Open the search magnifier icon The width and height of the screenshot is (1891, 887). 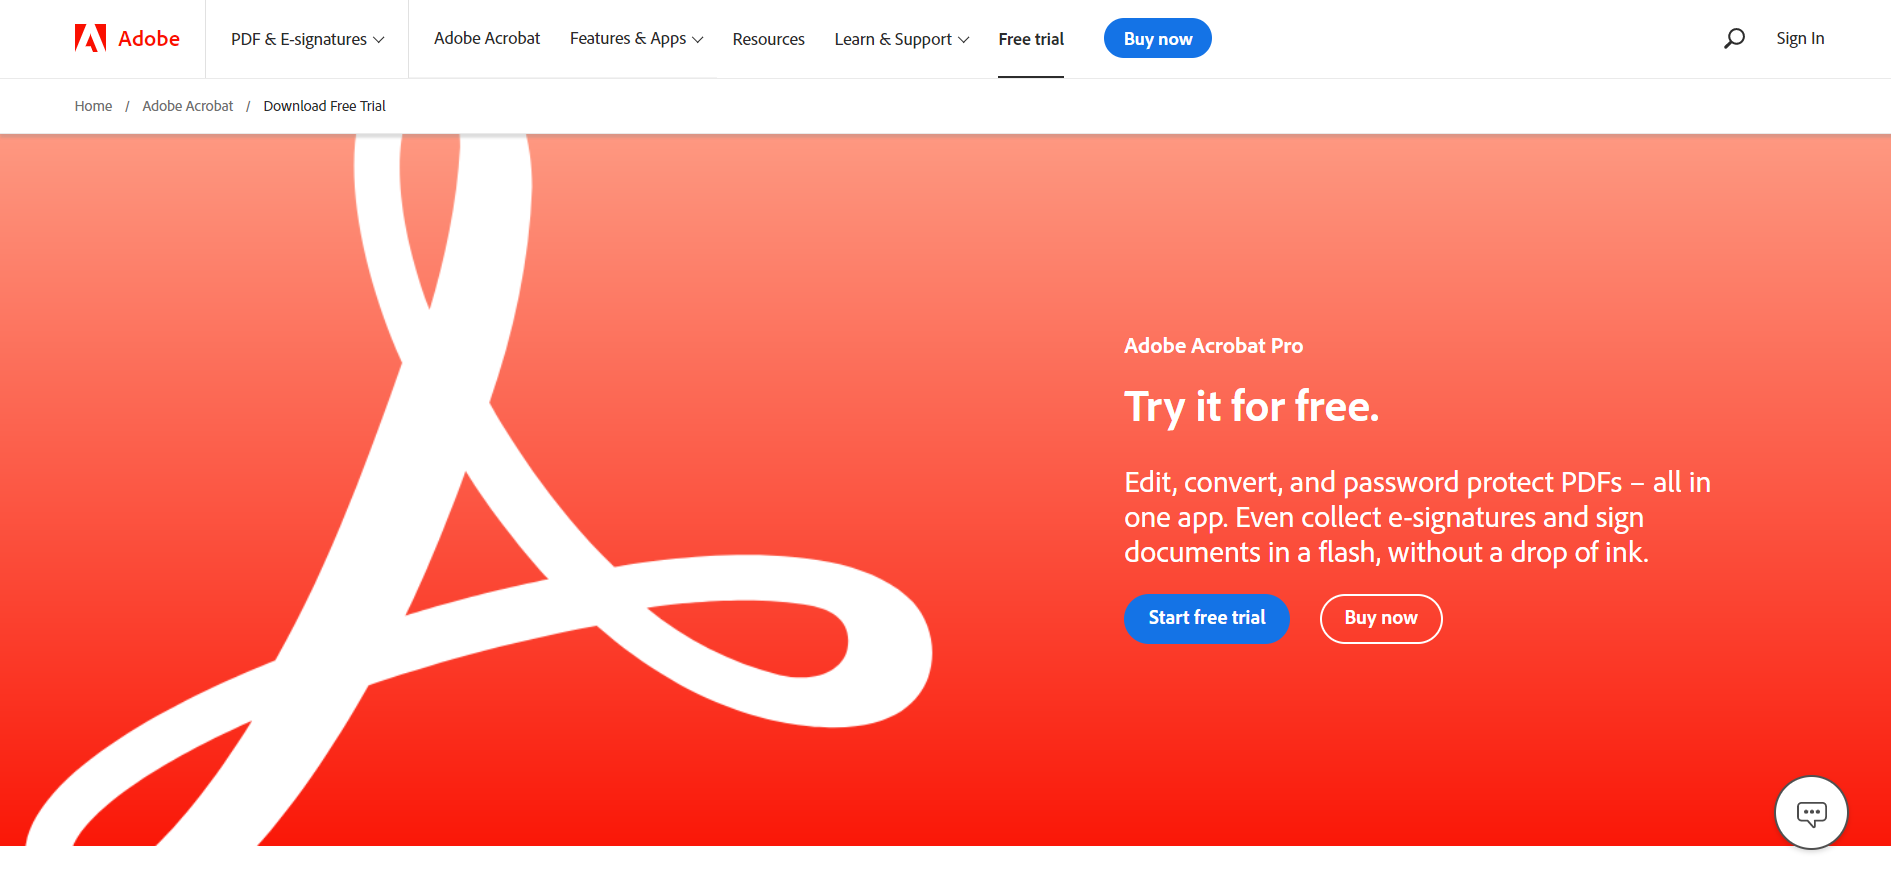tap(1734, 38)
